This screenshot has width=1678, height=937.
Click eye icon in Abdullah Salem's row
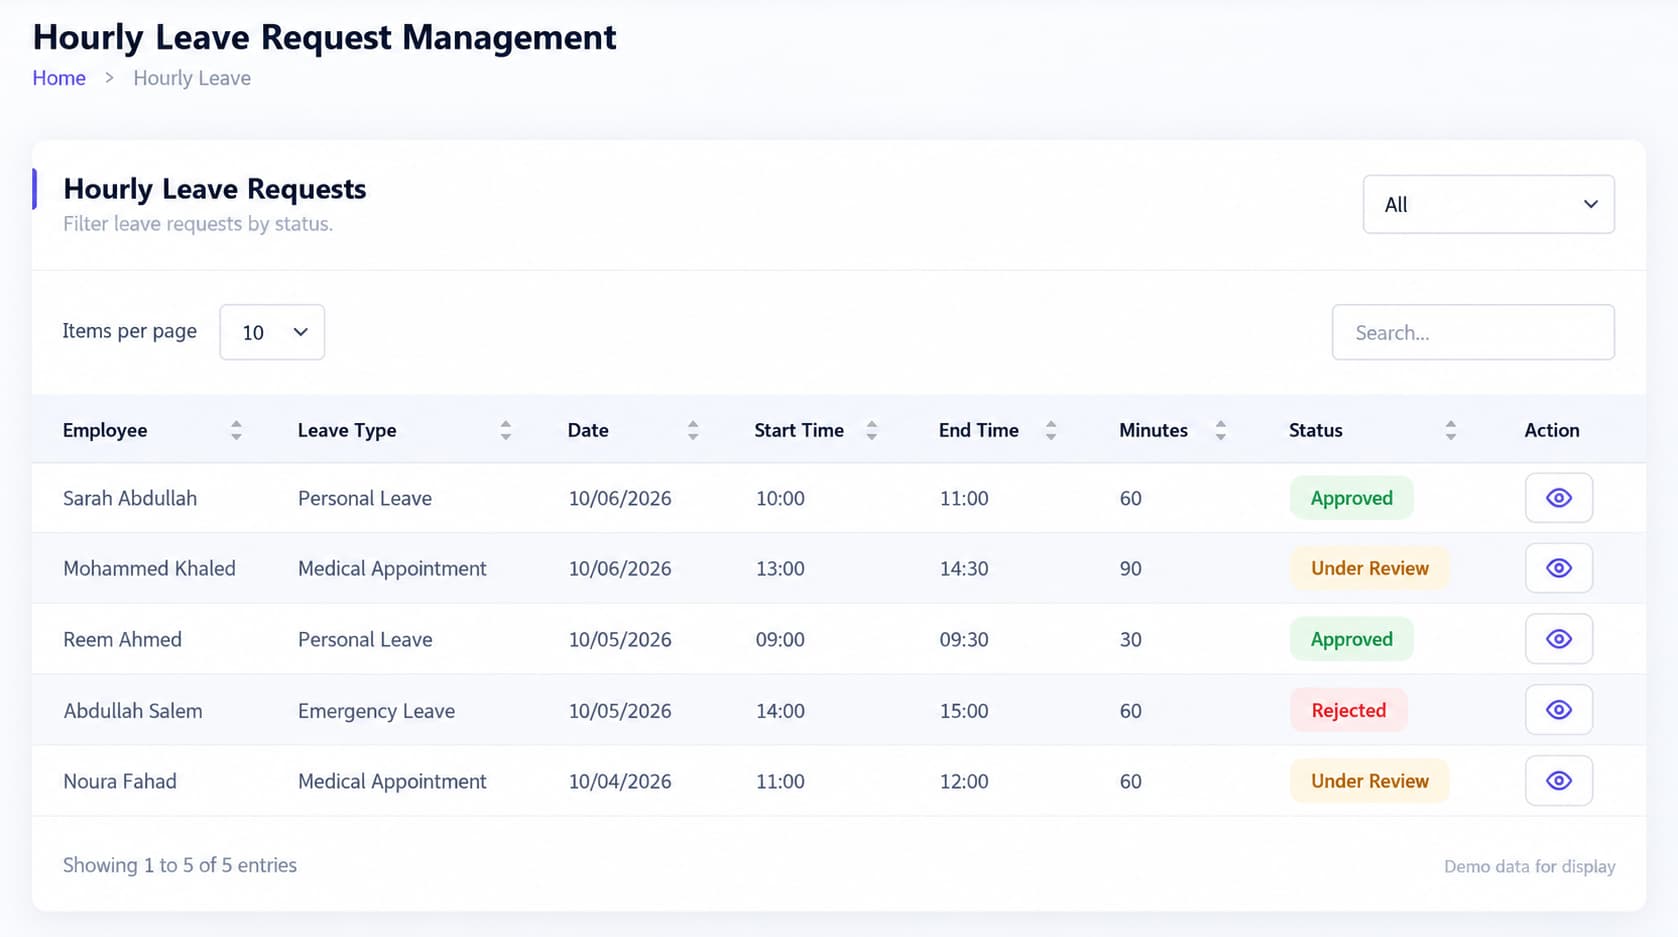(x=1558, y=710)
